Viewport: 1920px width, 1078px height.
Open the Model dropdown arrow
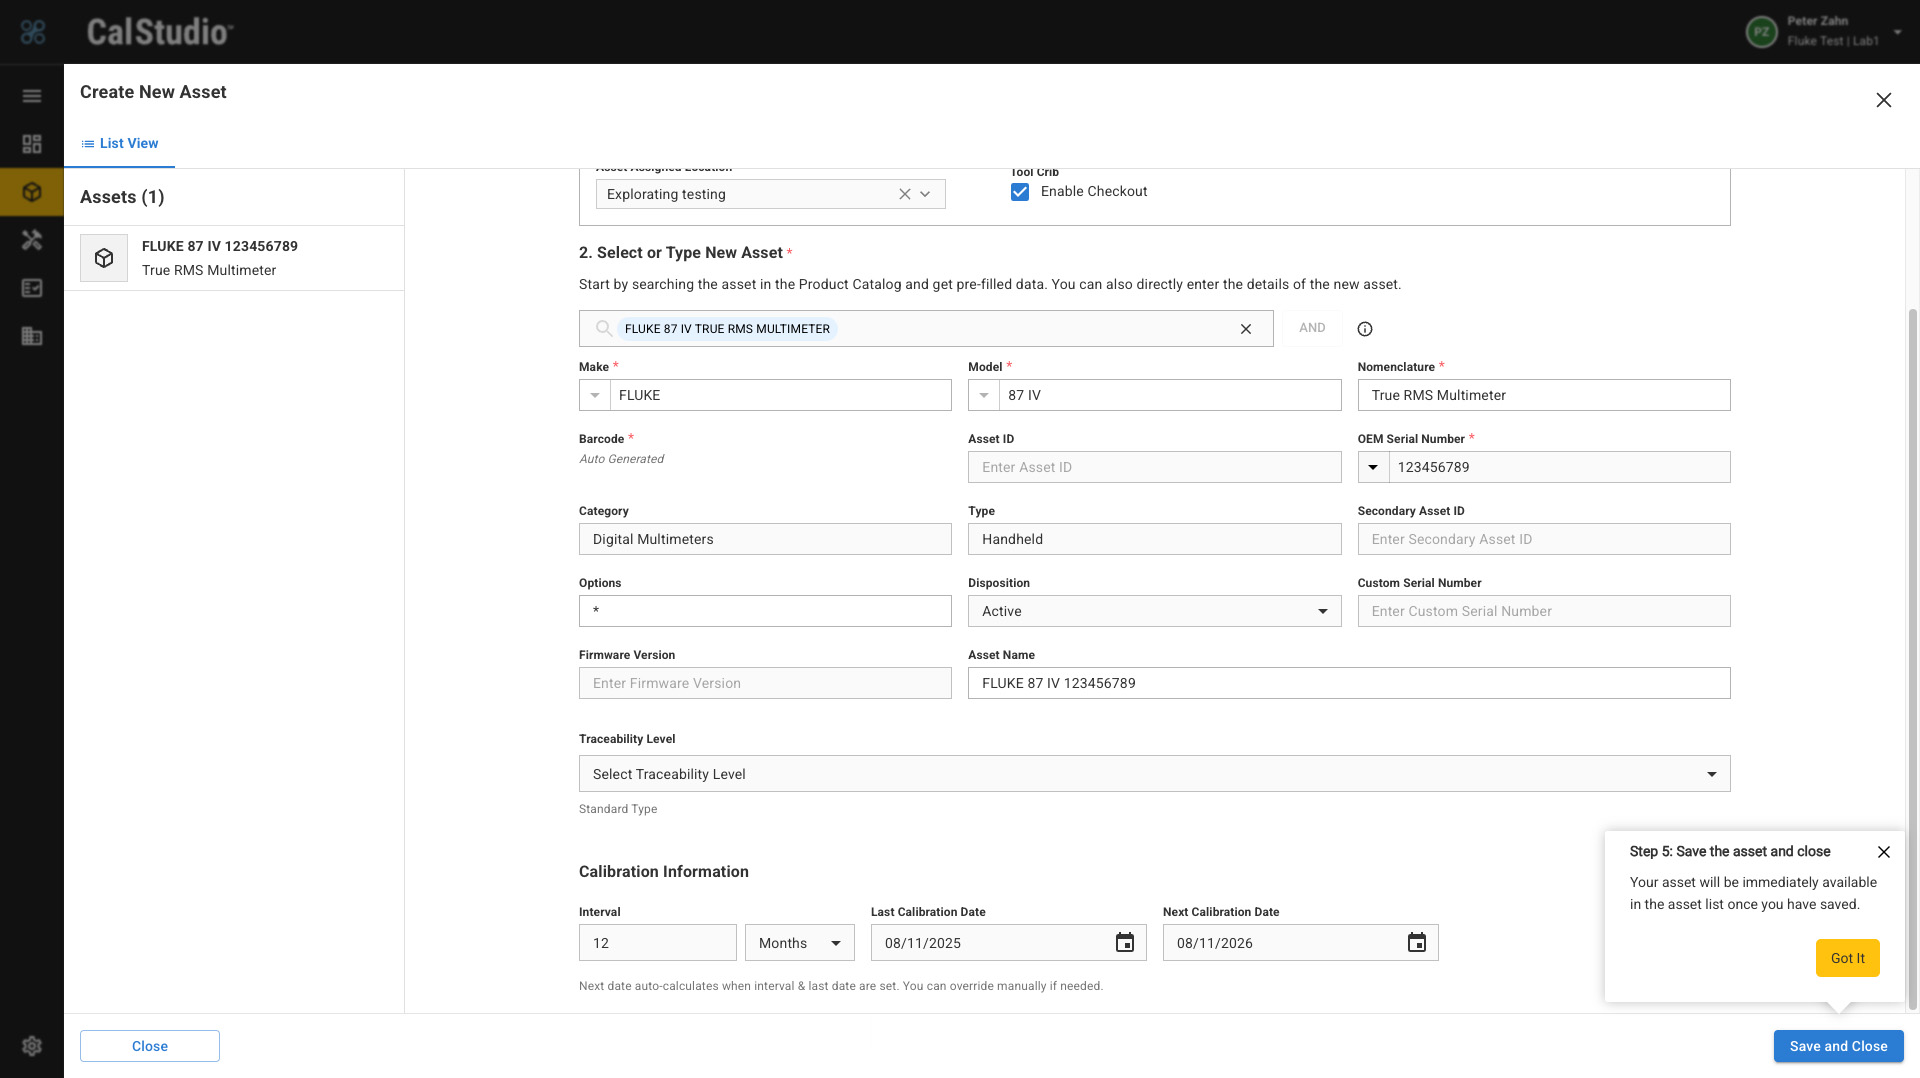[x=984, y=395]
